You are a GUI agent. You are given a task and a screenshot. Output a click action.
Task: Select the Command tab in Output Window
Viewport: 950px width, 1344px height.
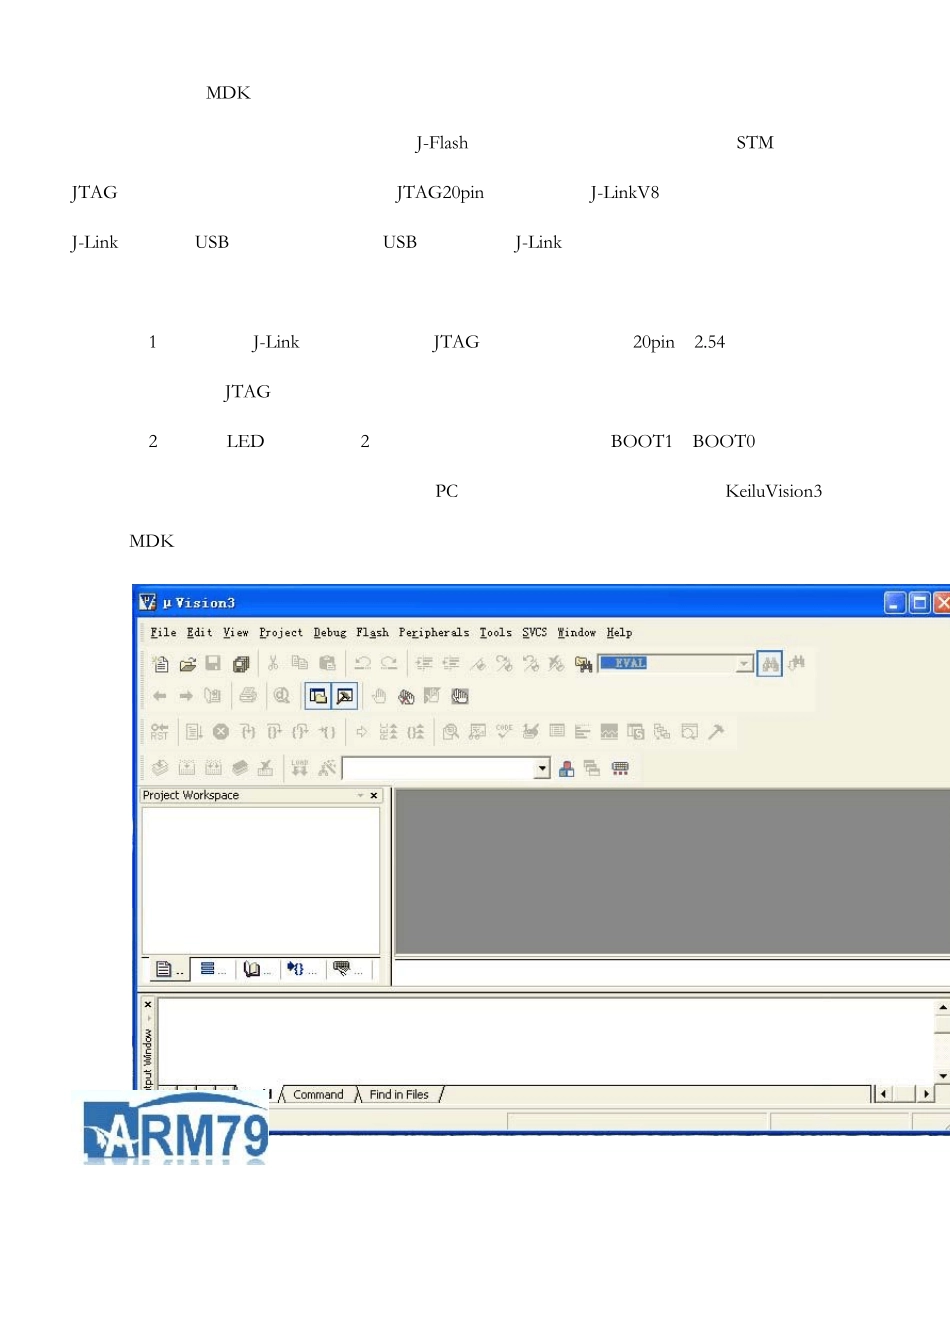(x=318, y=1095)
